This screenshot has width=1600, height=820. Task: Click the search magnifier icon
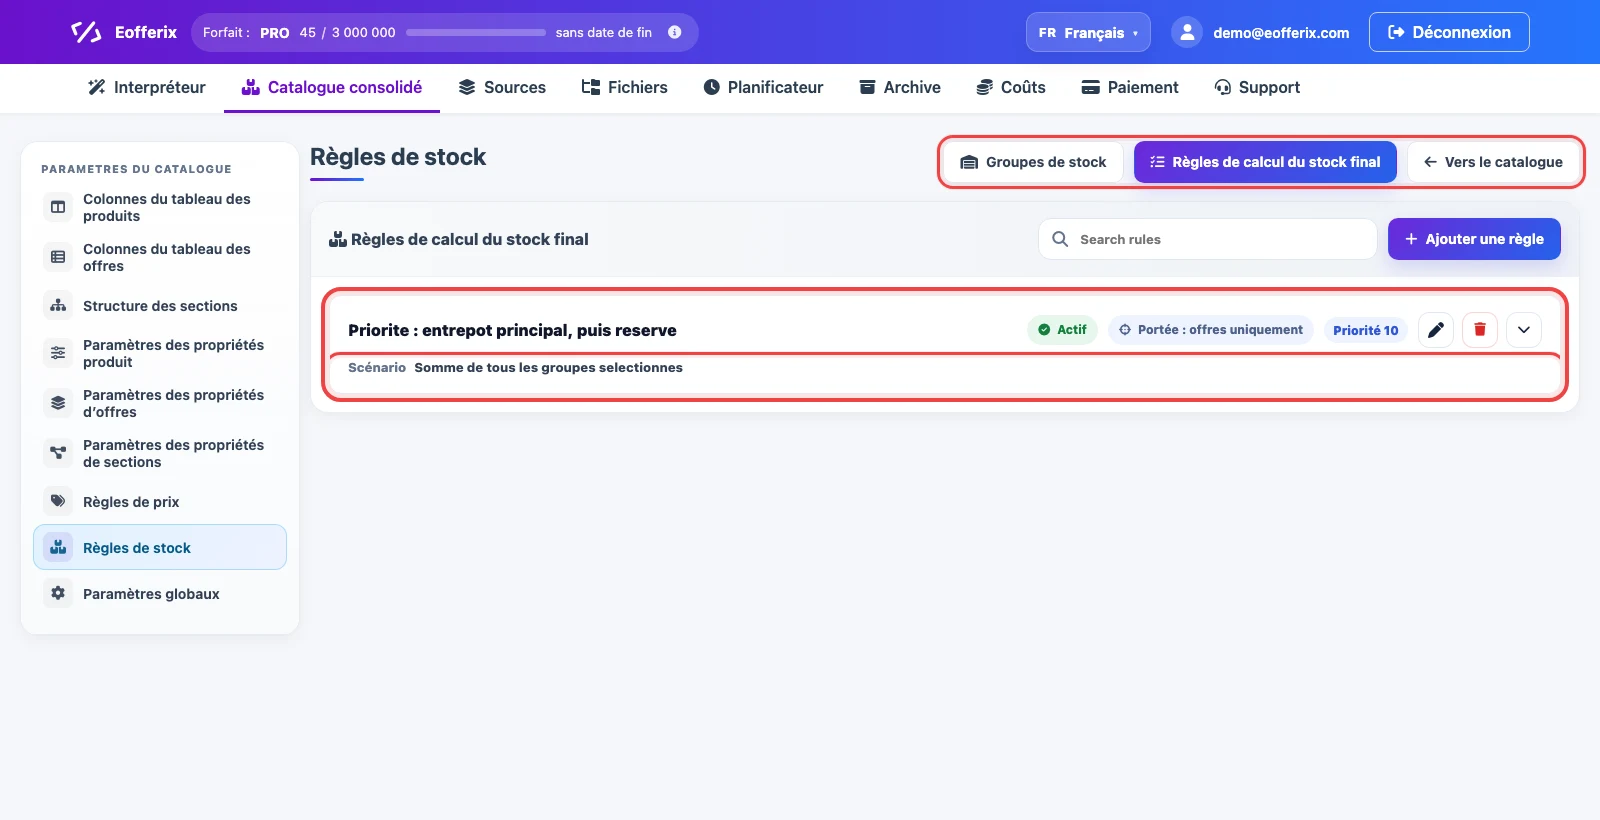pyautogui.click(x=1060, y=239)
